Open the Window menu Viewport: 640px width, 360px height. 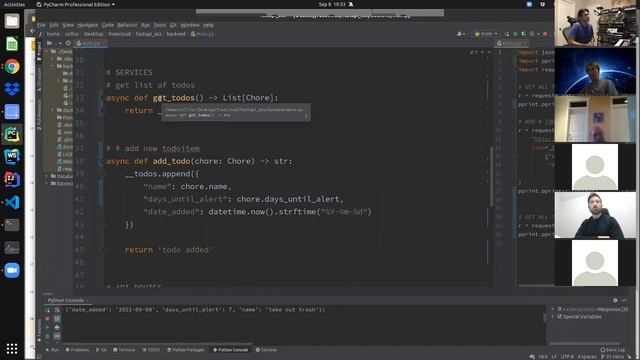tap(190, 25)
